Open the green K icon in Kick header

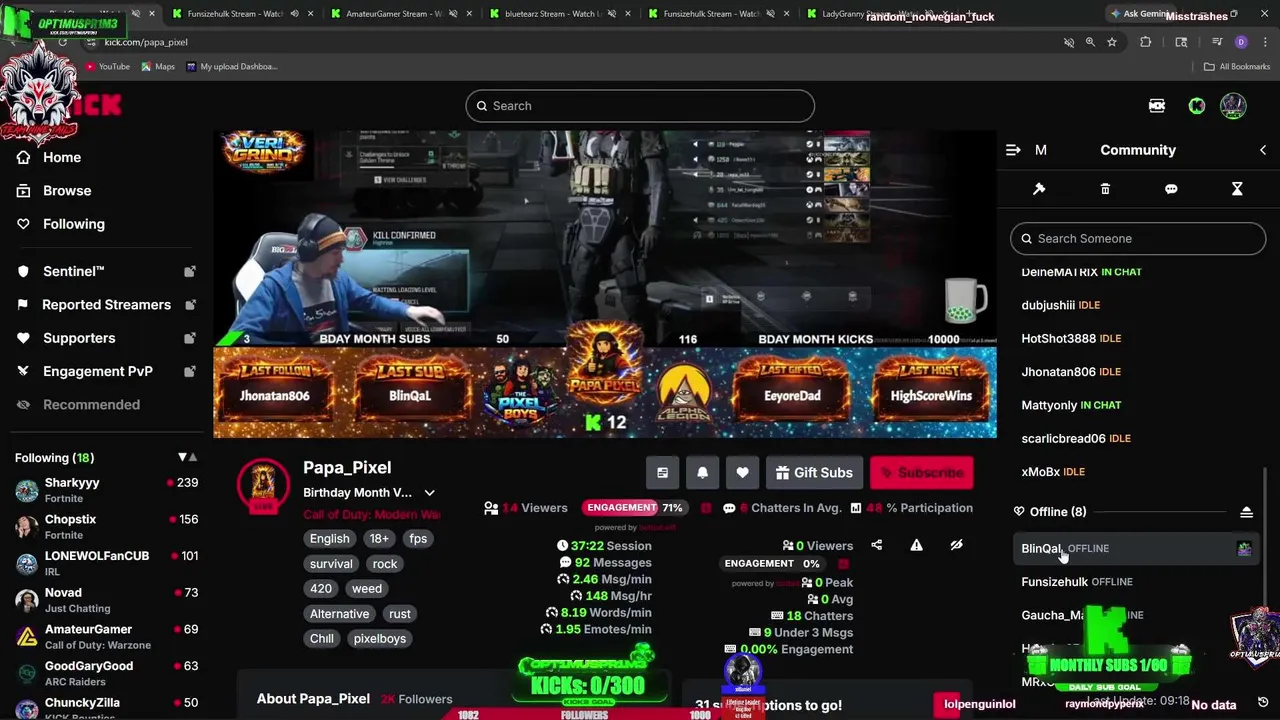point(1197,106)
